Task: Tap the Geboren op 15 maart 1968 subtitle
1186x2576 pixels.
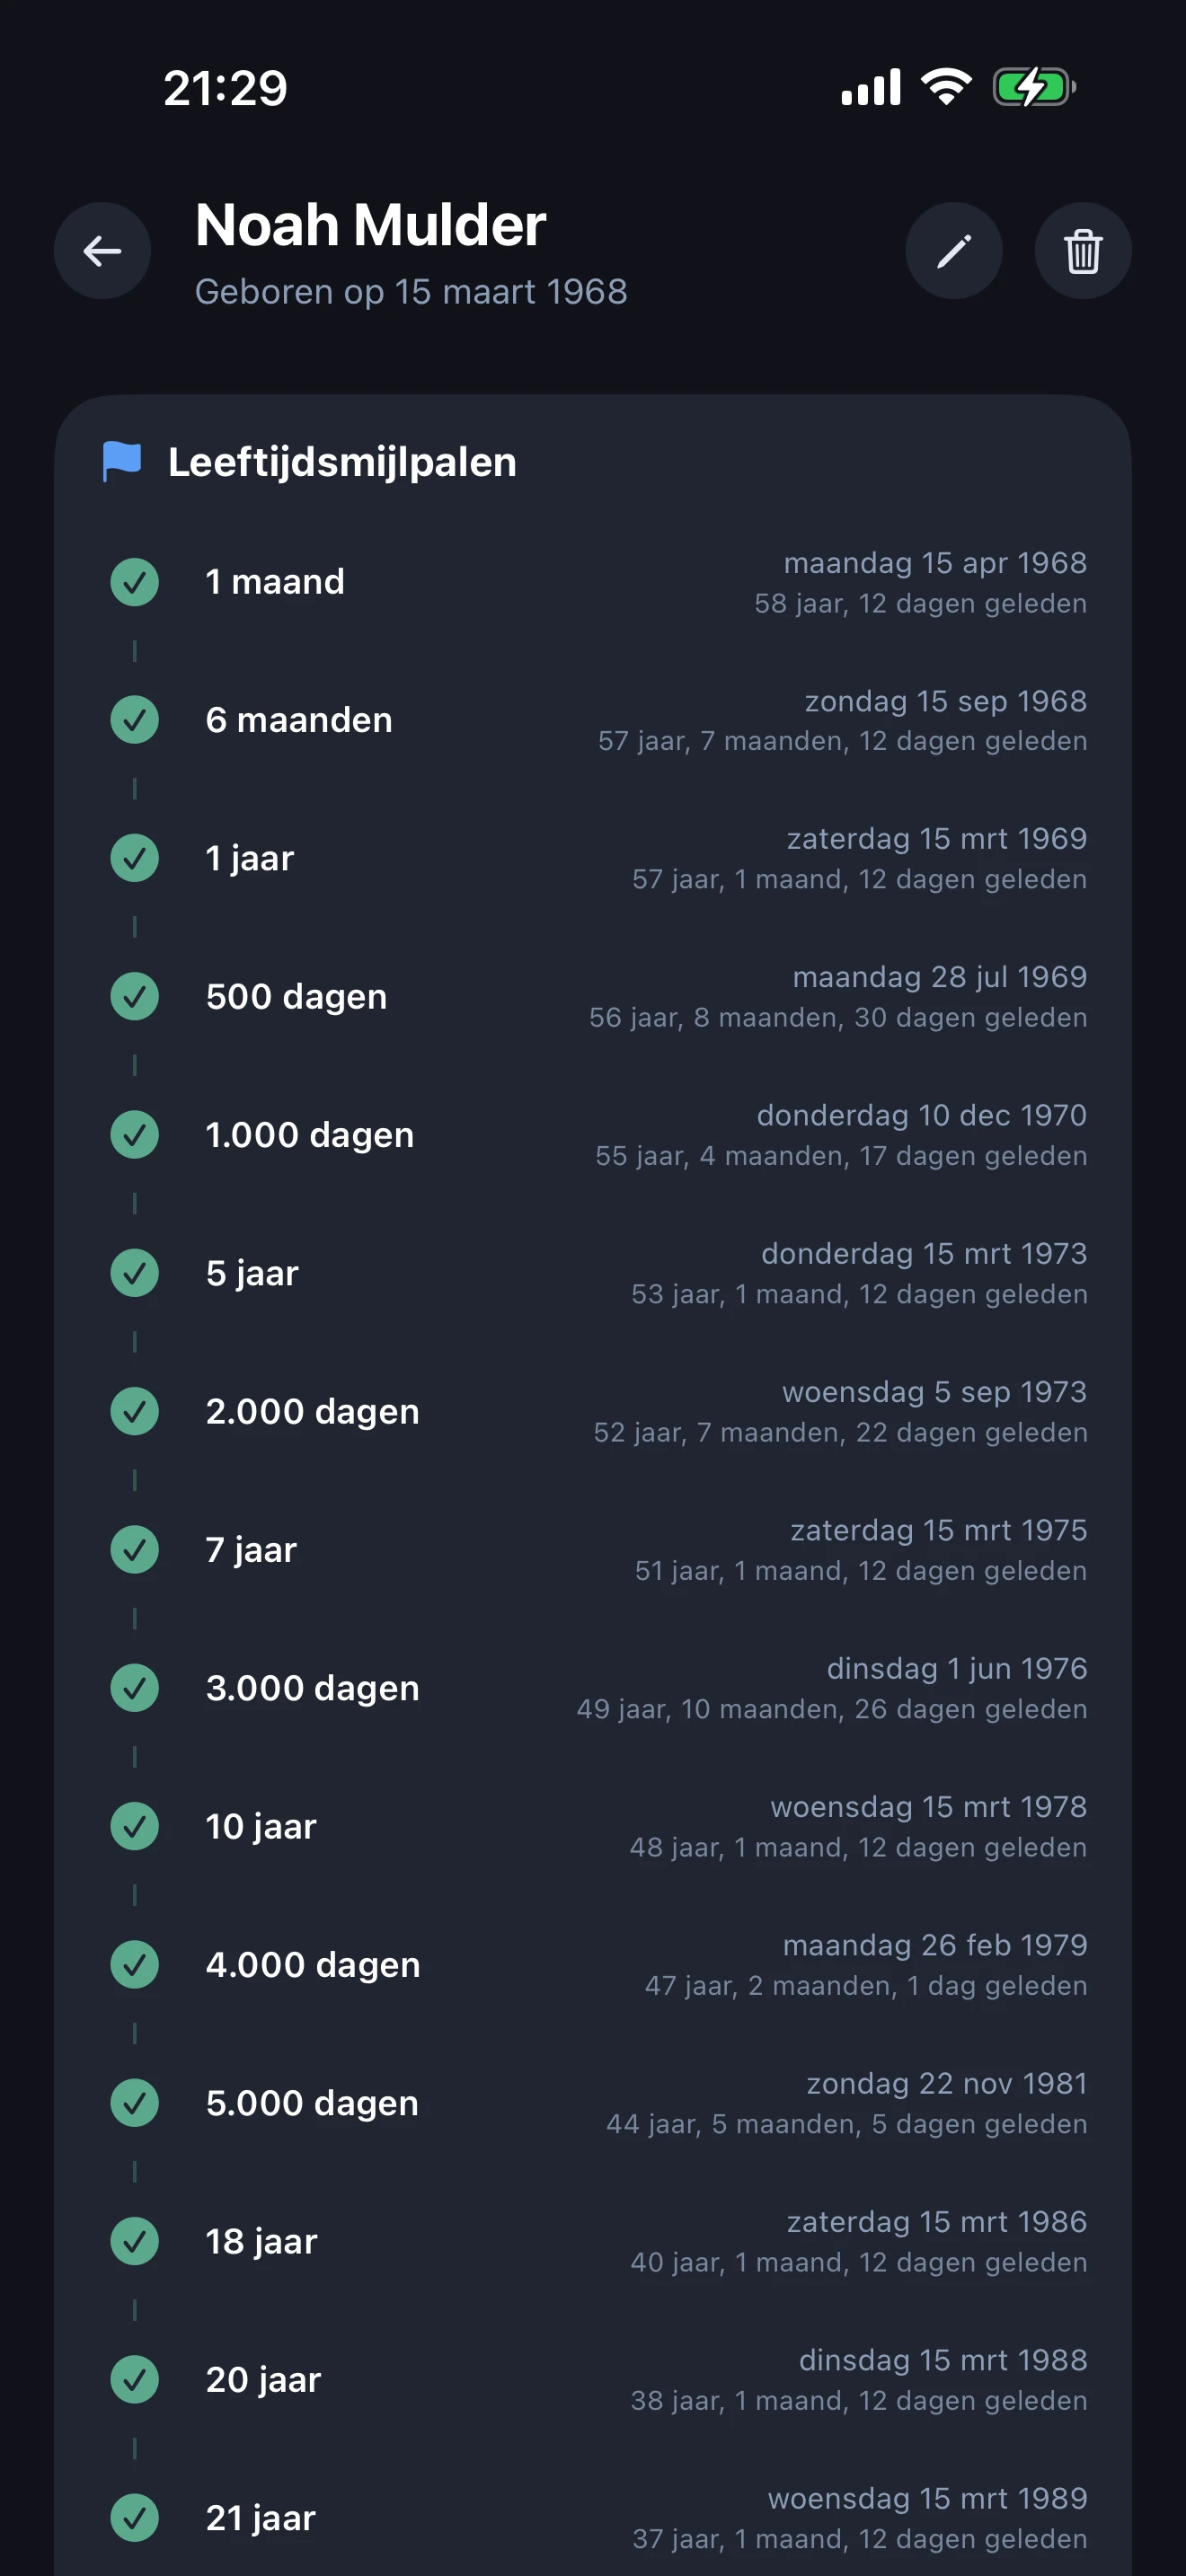Action: point(410,292)
